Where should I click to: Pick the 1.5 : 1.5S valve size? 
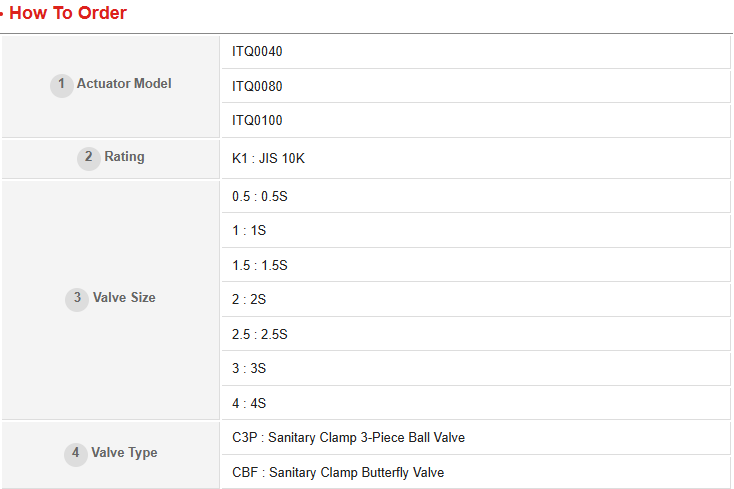[259, 265]
